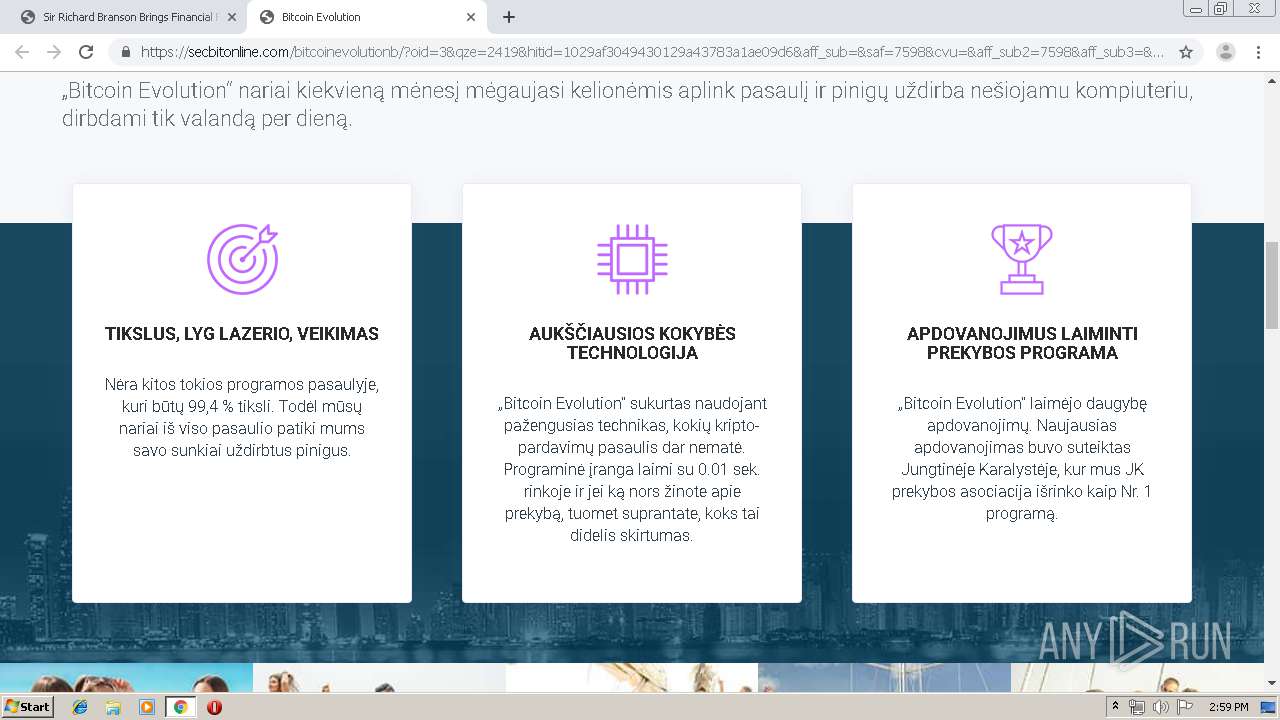Open the Action Center flag icon
Viewport: 1280px width, 720px height.
[x=1185, y=707]
